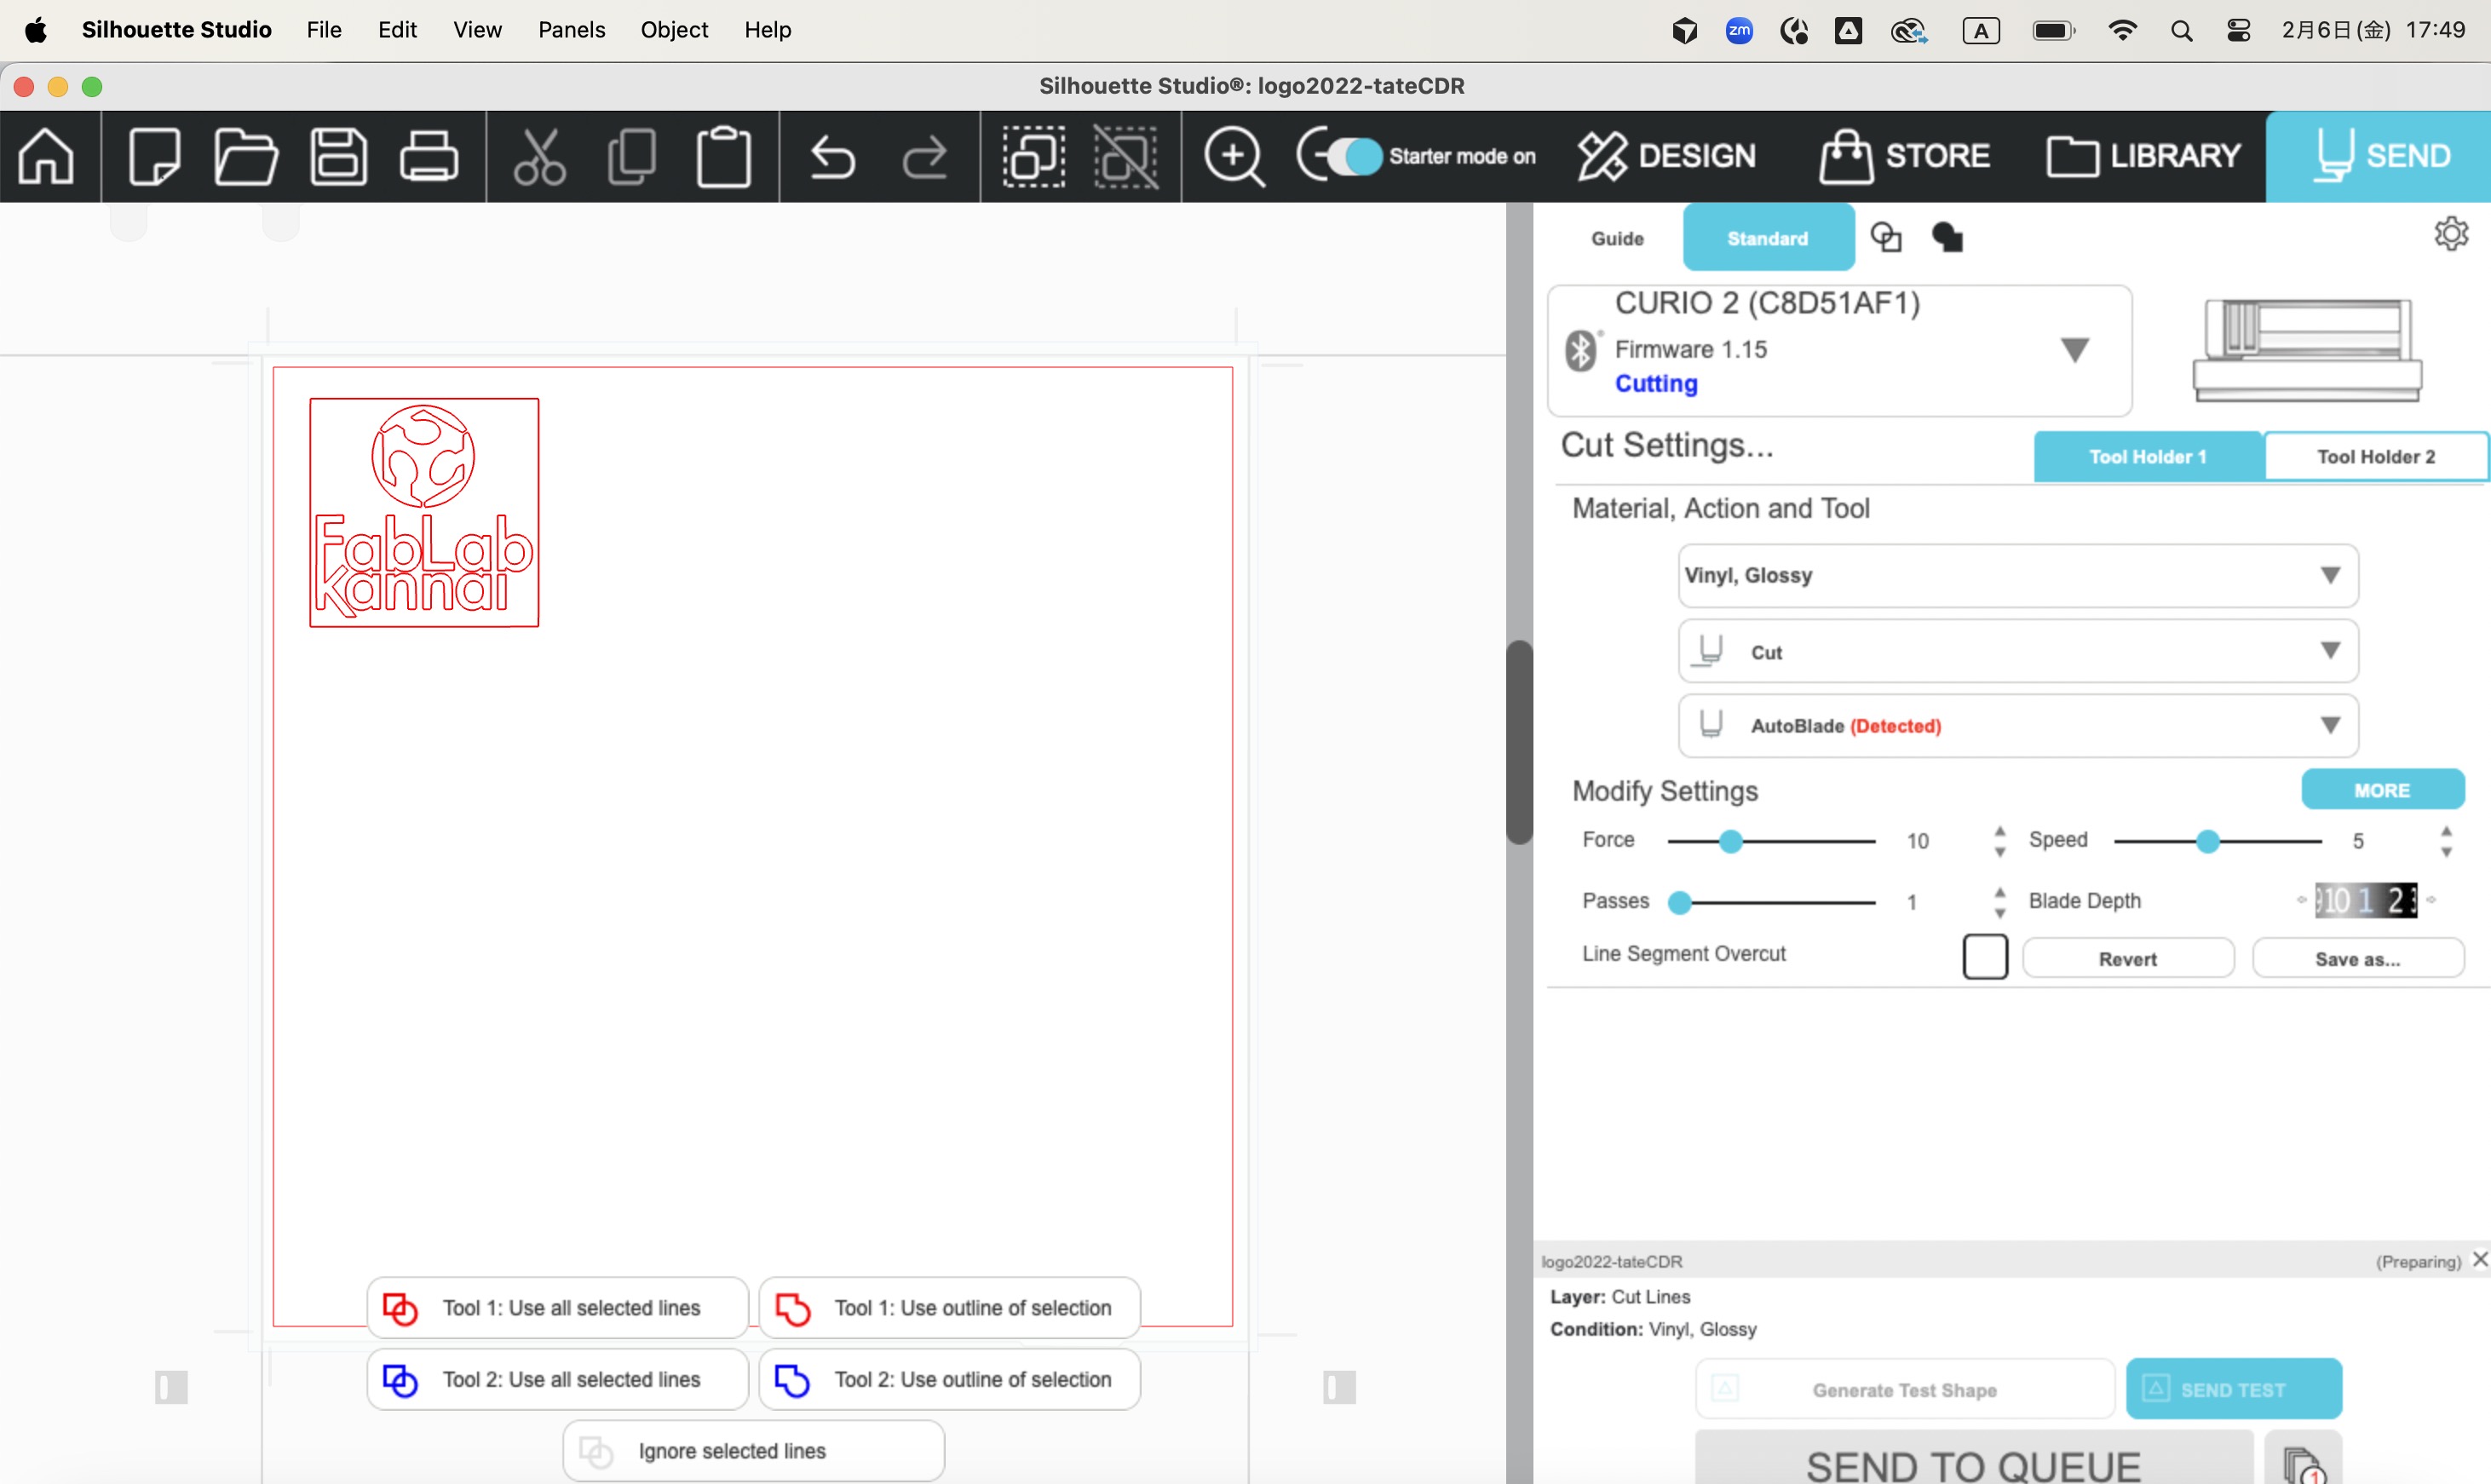Choose Tool 1: Use outline of selection
Image resolution: width=2491 pixels, height=1484 pixels.
pyautogui.click(x=949, y=1308)
